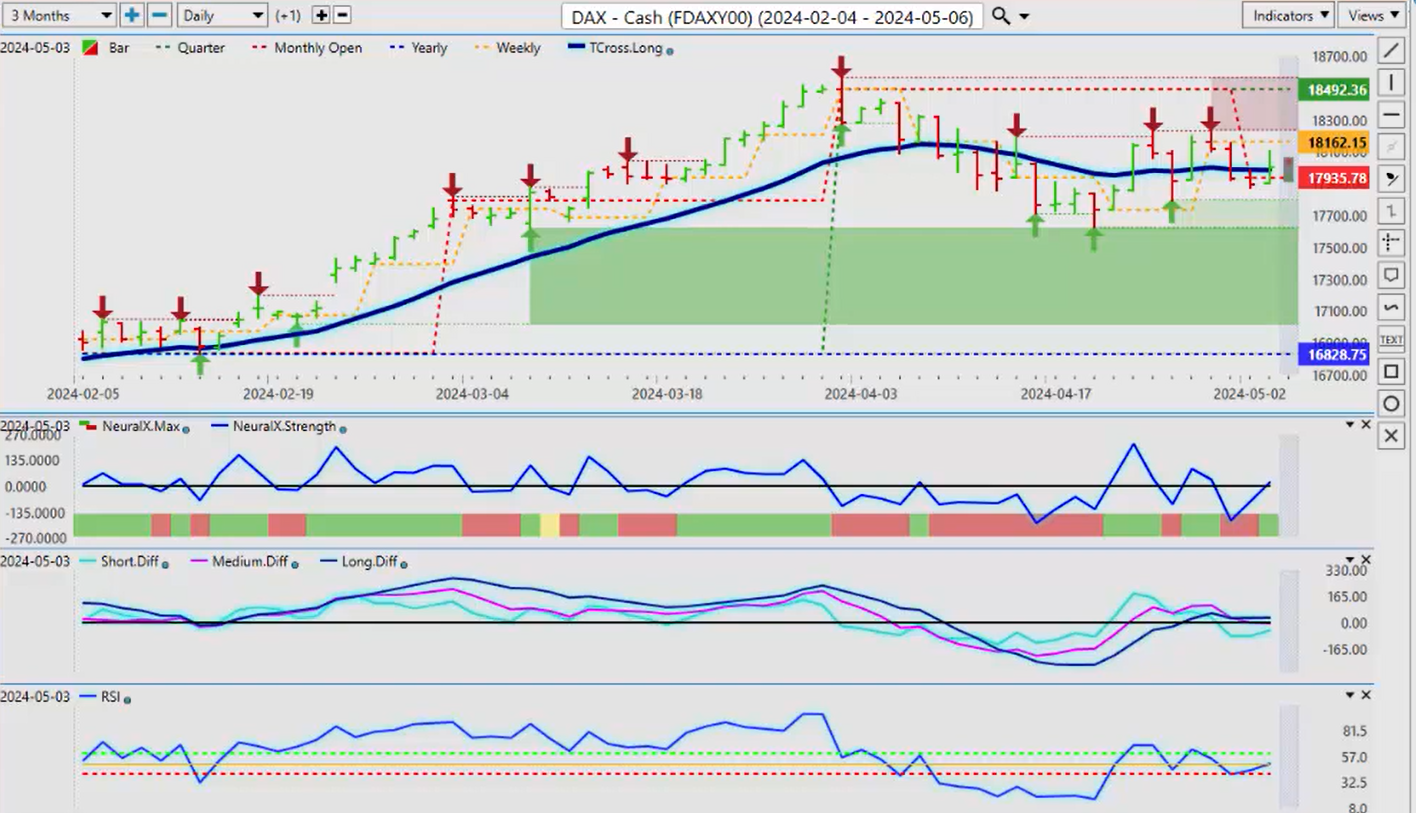1416x813 pixels.
Task: Select the grayed-out line tool below horizontal line
Action: [x=1391, y=146]
